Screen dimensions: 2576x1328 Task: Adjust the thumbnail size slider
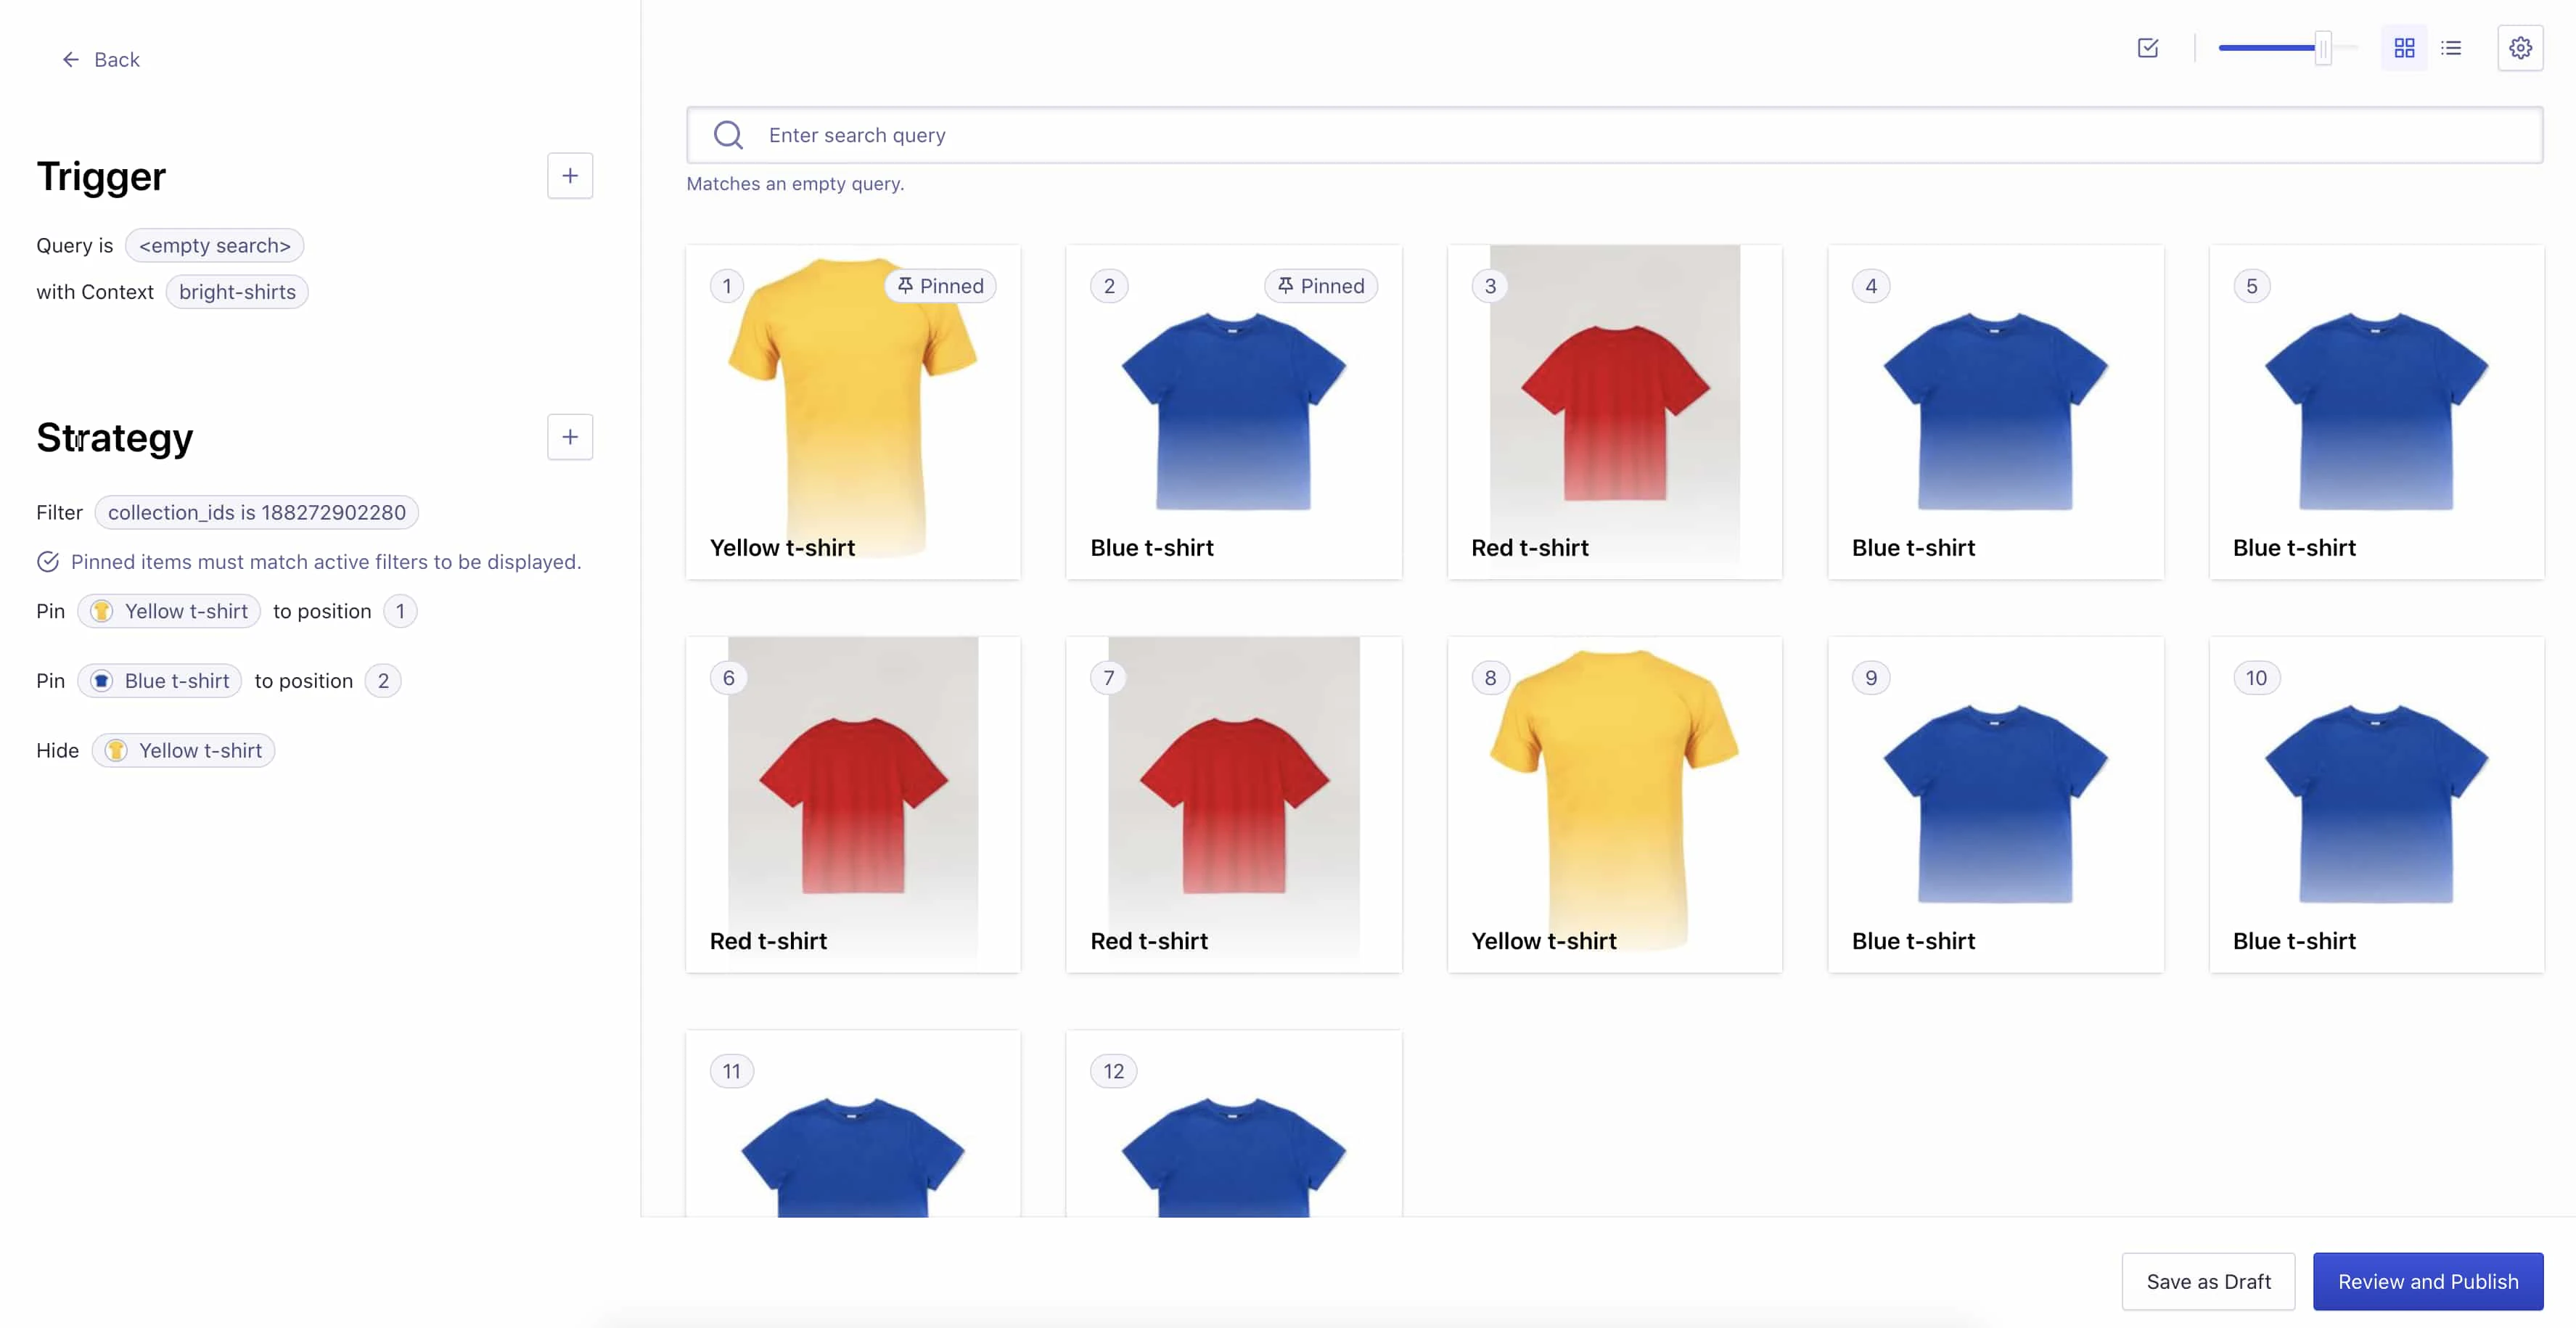click(2322, 47)
